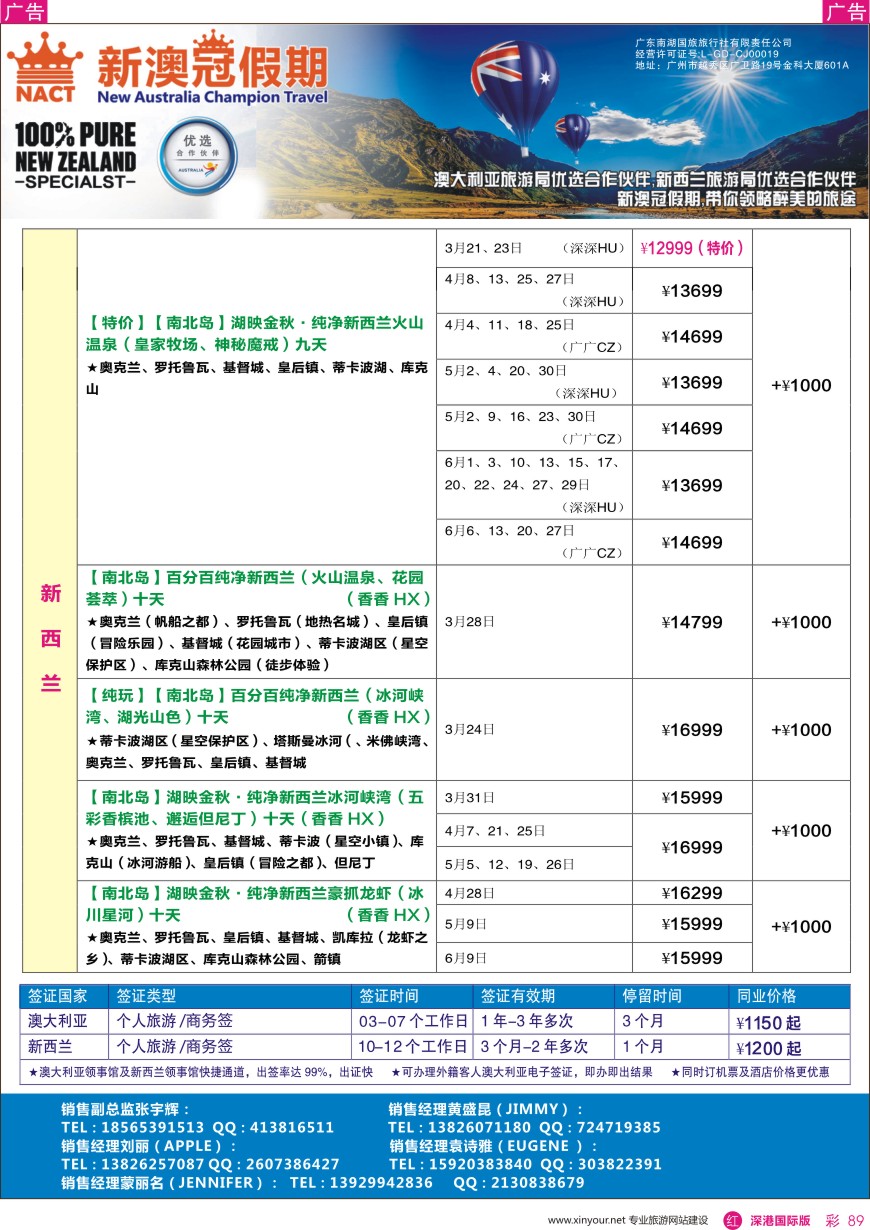Click date cell 6月6、13、20、27日
The height and width of the screenshot is (1230, 870).
(535, 542)
